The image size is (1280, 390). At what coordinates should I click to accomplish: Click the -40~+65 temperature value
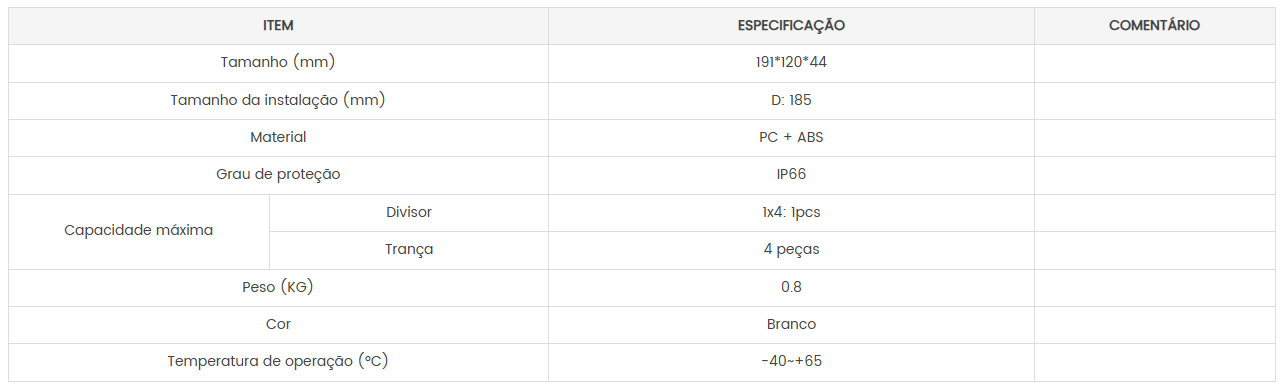791,361
